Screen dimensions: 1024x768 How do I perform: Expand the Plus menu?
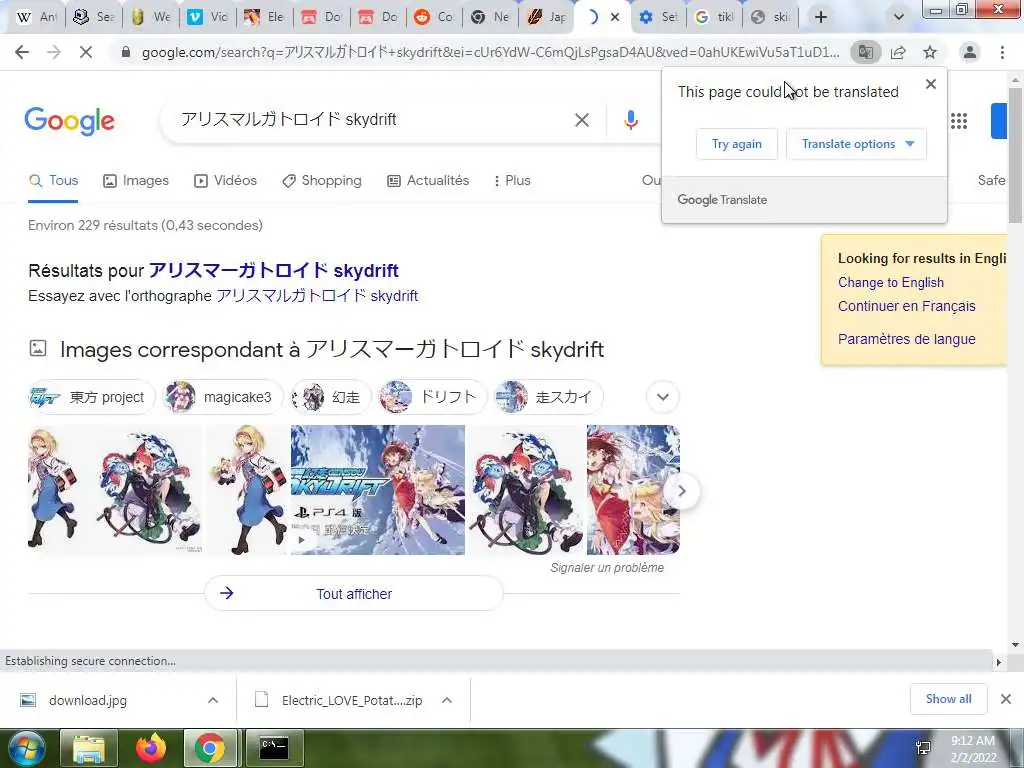coord(512,181)
